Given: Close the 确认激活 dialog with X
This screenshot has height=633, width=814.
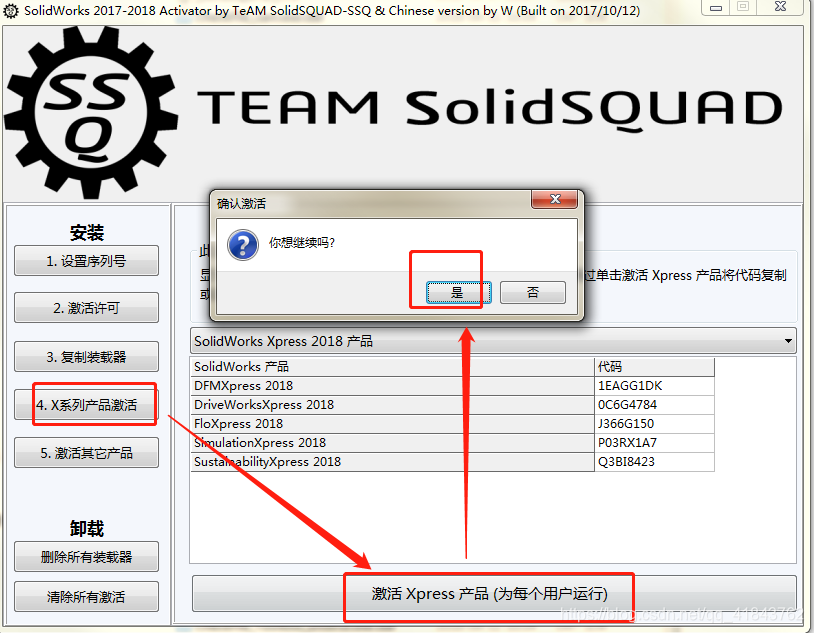Looking at the screenshot, I should click(x=554, y=199).
